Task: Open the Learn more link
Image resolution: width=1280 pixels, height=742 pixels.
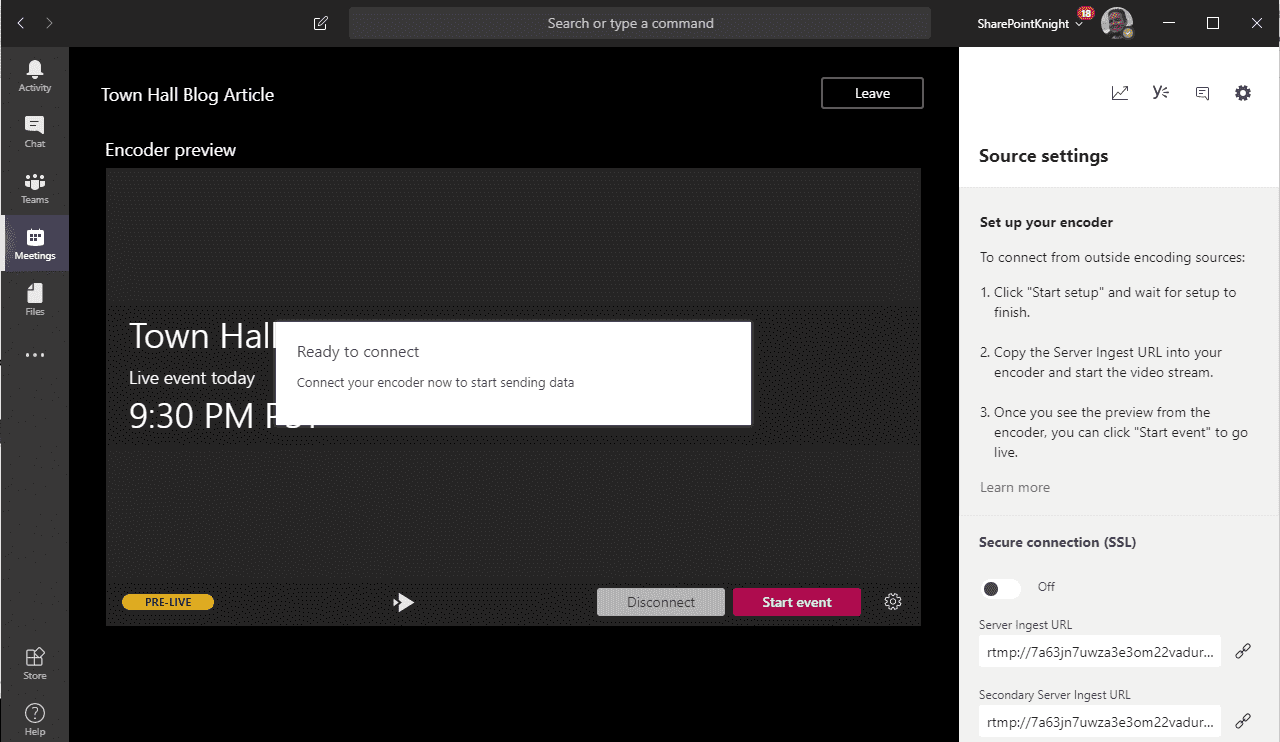Action: 1015,488
